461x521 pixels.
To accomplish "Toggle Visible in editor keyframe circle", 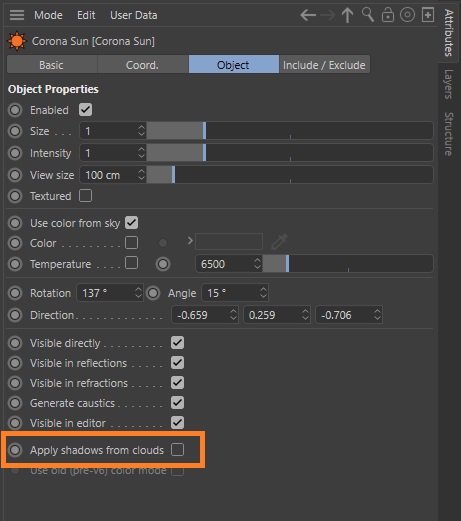I will point(15,423).
